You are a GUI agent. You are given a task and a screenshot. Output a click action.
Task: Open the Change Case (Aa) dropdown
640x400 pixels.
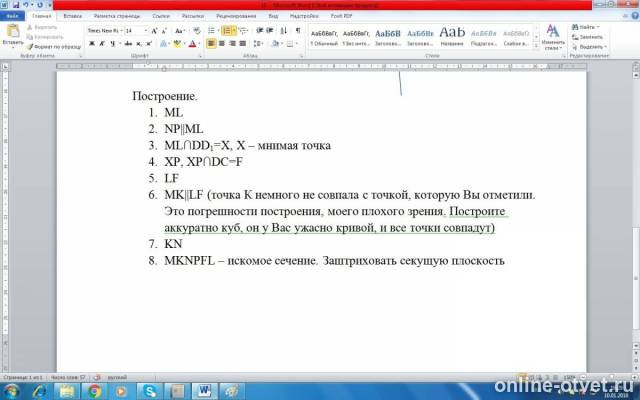180,31
